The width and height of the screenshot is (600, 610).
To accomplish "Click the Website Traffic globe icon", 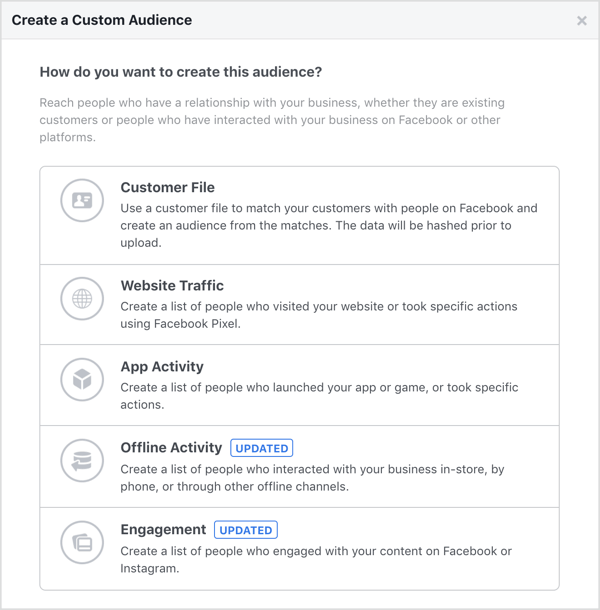I will point(82,299).
